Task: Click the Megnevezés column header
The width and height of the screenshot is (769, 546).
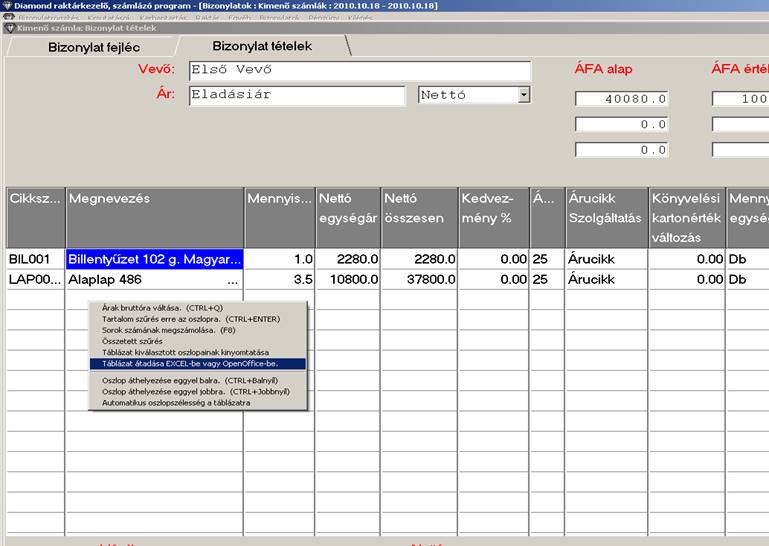Action: [x=154, y=217]
